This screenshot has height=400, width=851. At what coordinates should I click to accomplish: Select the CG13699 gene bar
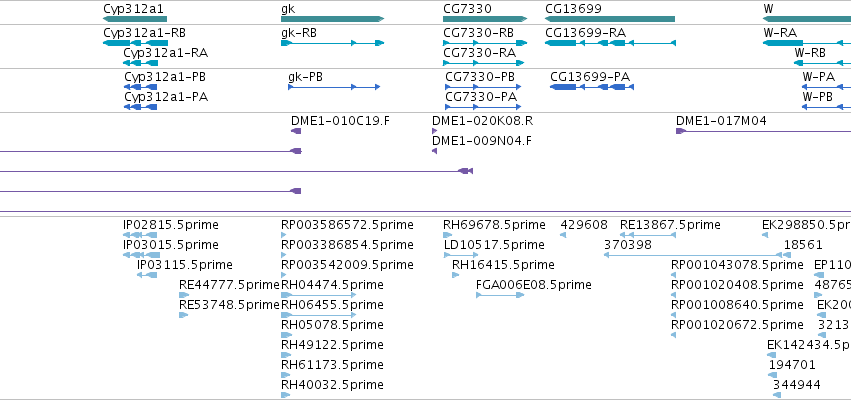(609, 19)
